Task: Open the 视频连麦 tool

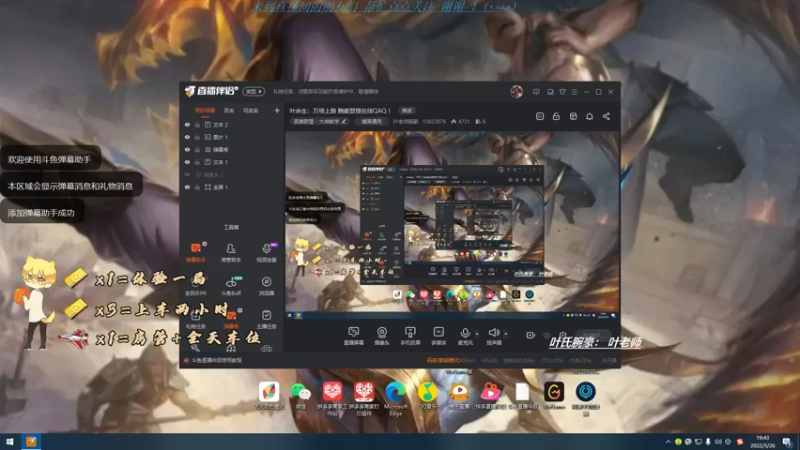Action: (x=266, y=252)
